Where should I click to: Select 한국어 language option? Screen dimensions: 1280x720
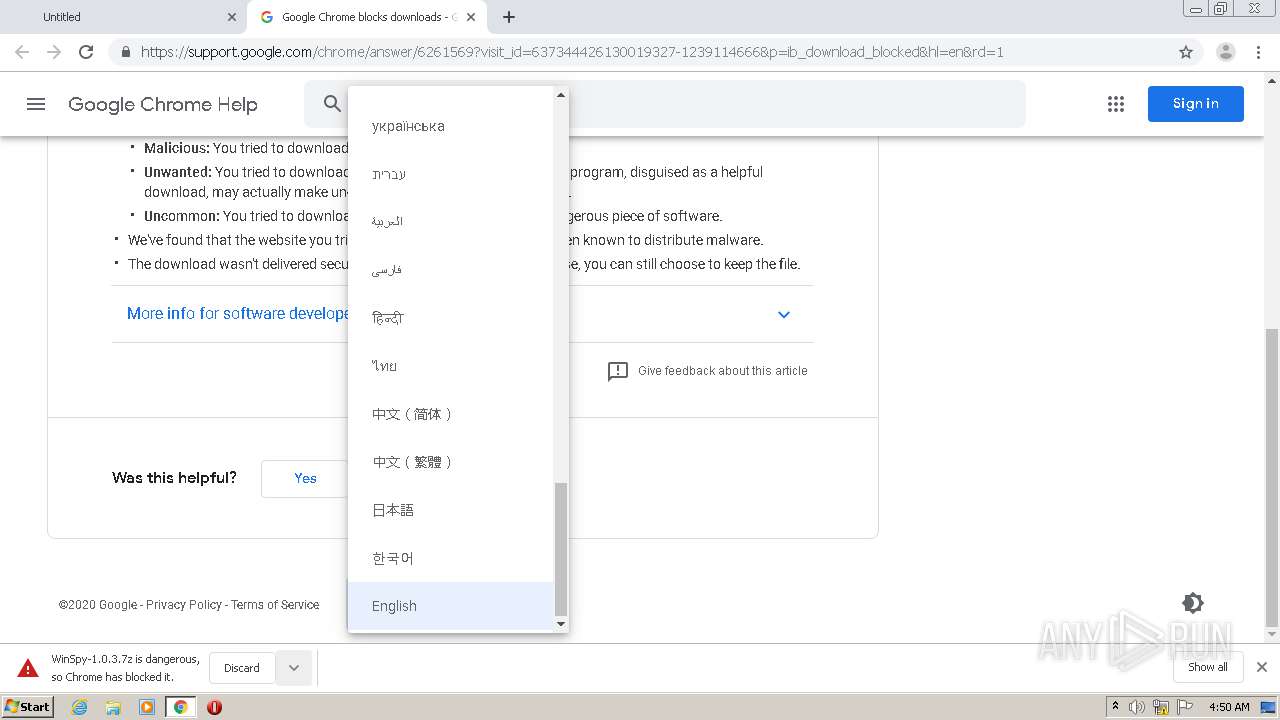click(x=451, y=558)
